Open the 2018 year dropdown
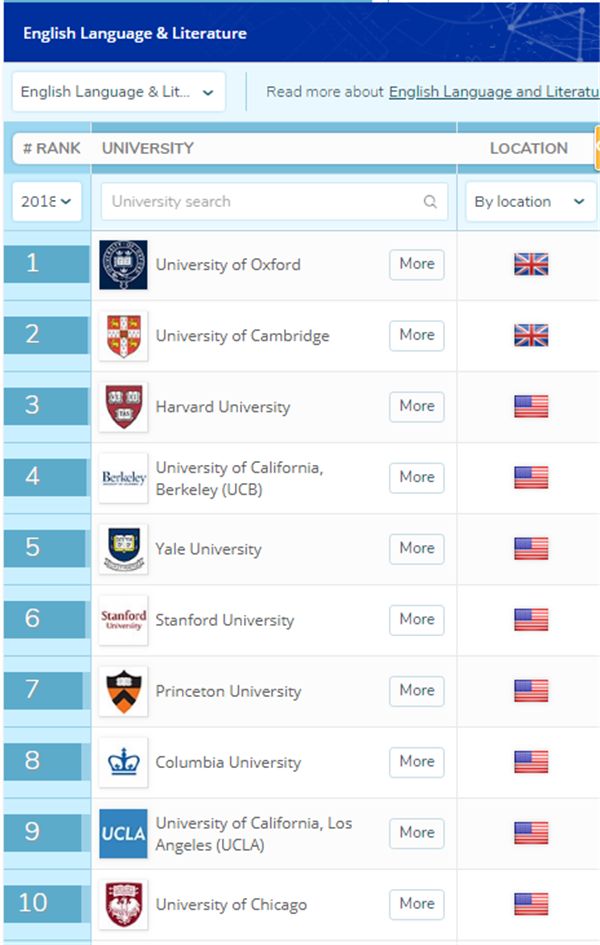600x945 pixels. point(46,202)
